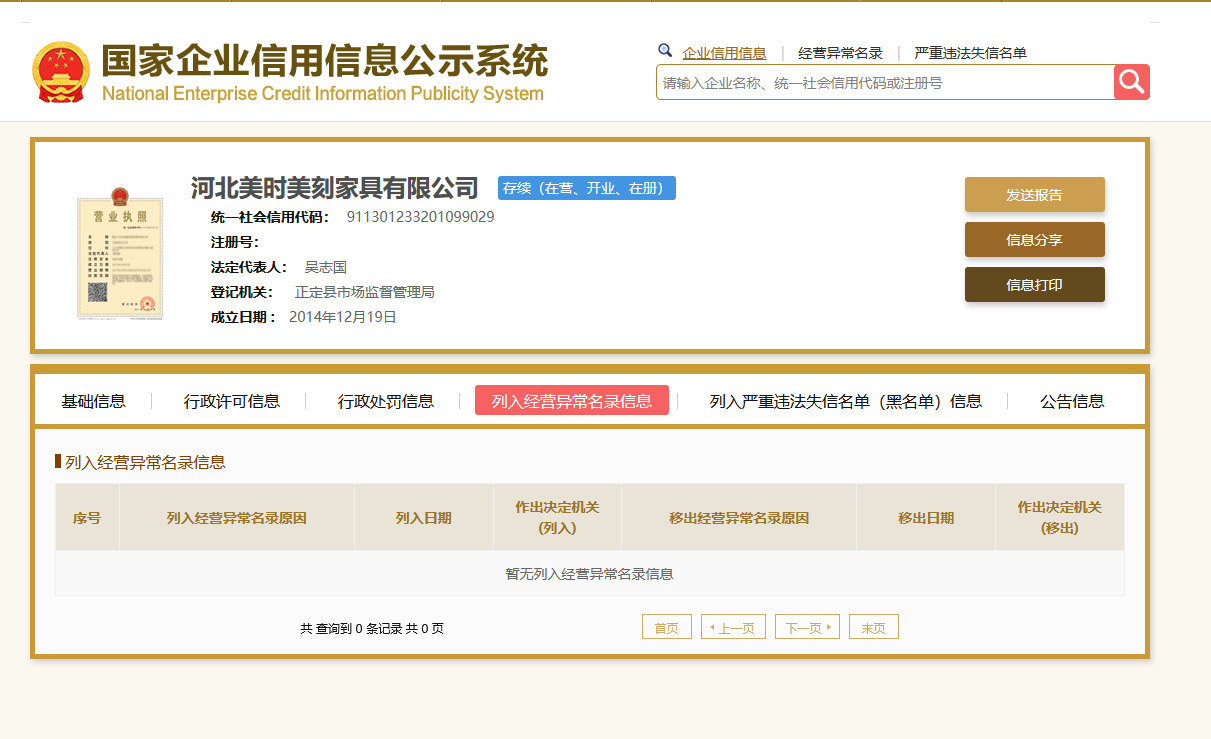The image size is (1211, 739).
Task: Click the legal representative name 吴志国
Action: click(x=325, y=267)
